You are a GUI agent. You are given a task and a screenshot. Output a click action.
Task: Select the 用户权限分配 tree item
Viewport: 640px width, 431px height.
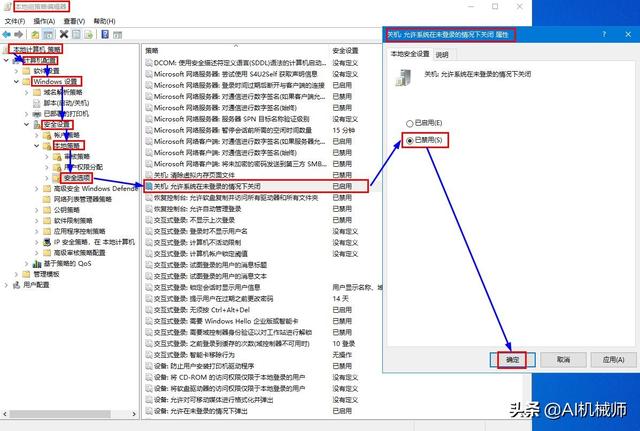tap(84, 167)
